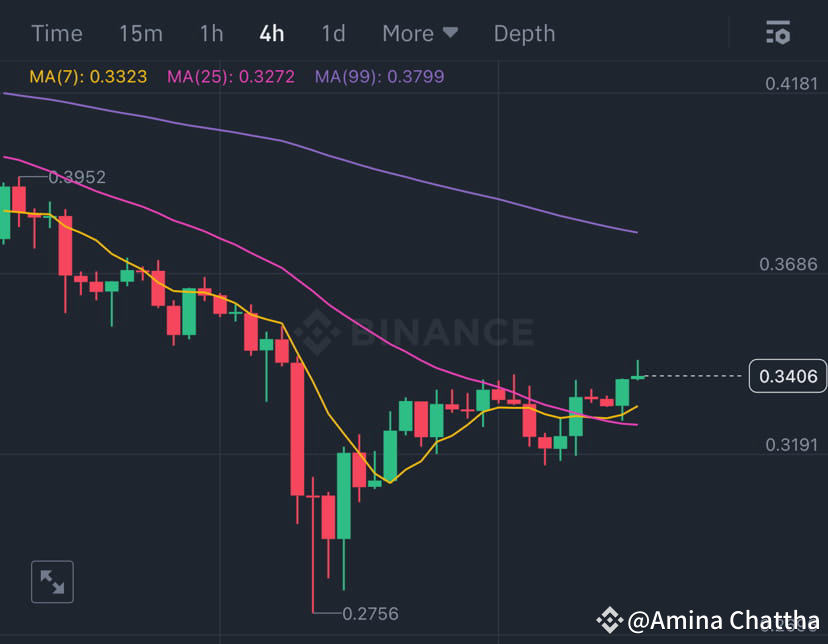The height and width of the screenshot is (644, 828).
Task: Click the 0.3952 price annotation
Action: (79, 177)
